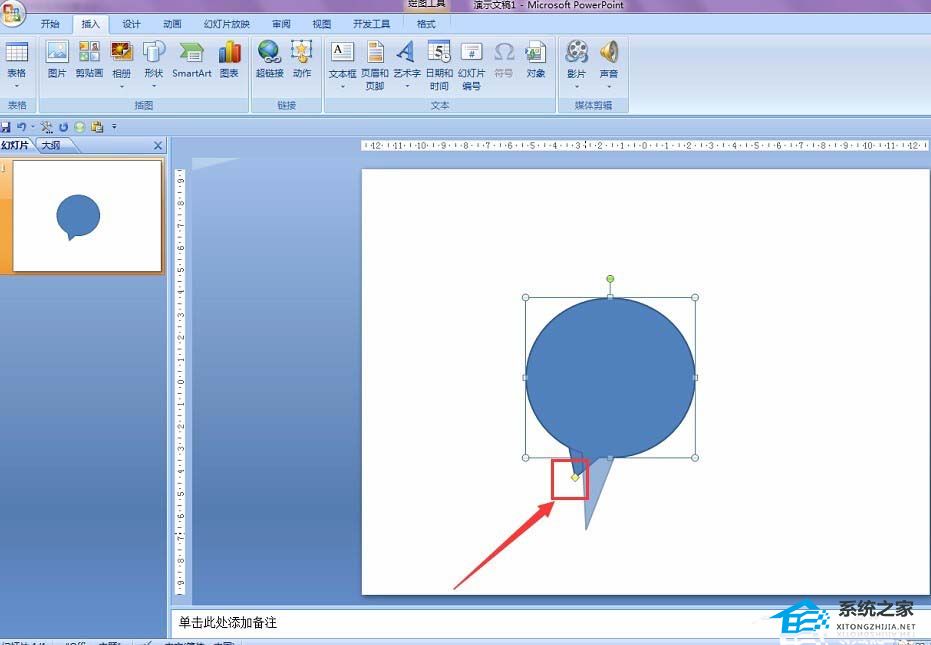This screenshot has width=931, height=645.
Task: Click the bottom-right sizing handle of the shape
Action: 695,457
